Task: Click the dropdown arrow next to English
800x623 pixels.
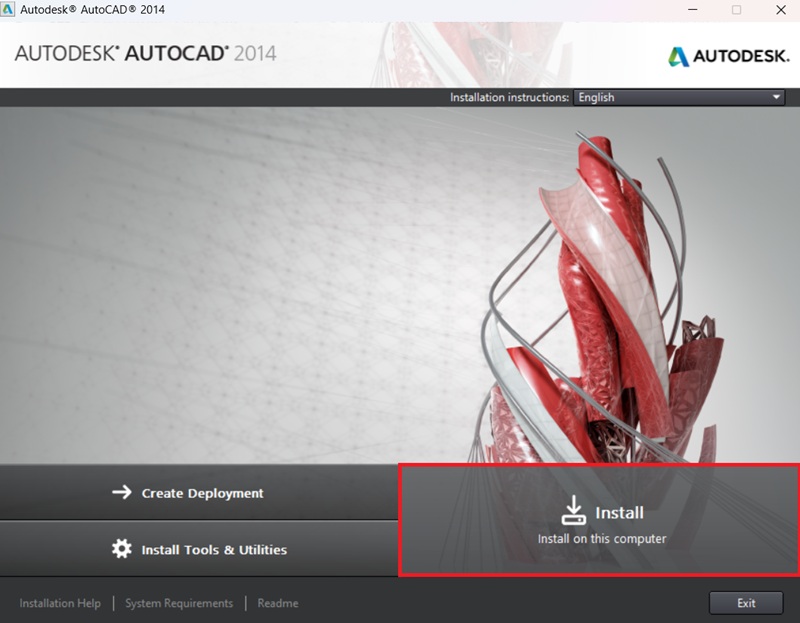Action: pyautogui.click(x=775, y=97)
